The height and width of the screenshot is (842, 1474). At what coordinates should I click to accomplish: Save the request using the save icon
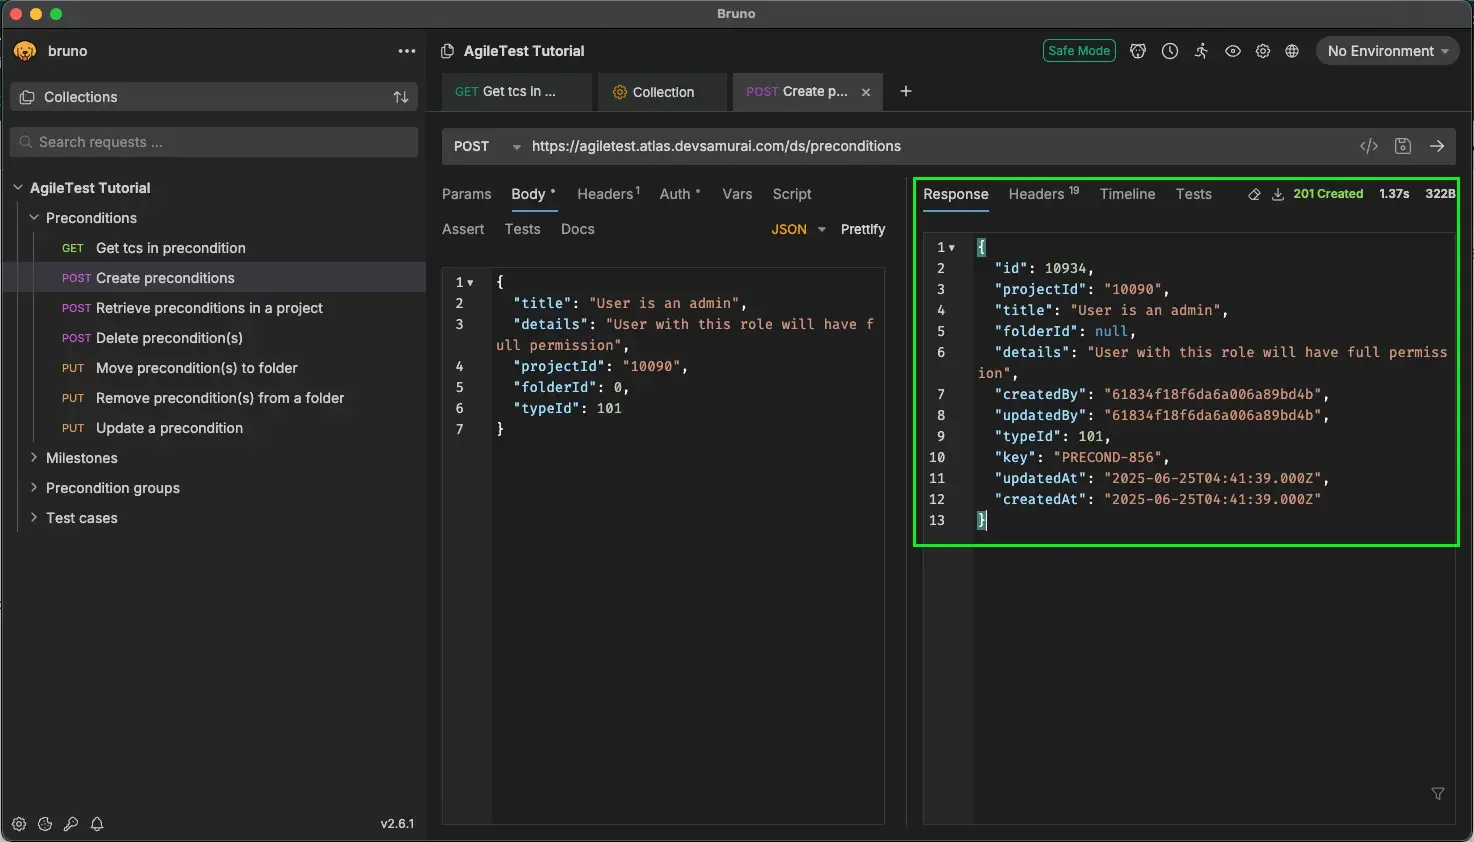(1402, 146)
